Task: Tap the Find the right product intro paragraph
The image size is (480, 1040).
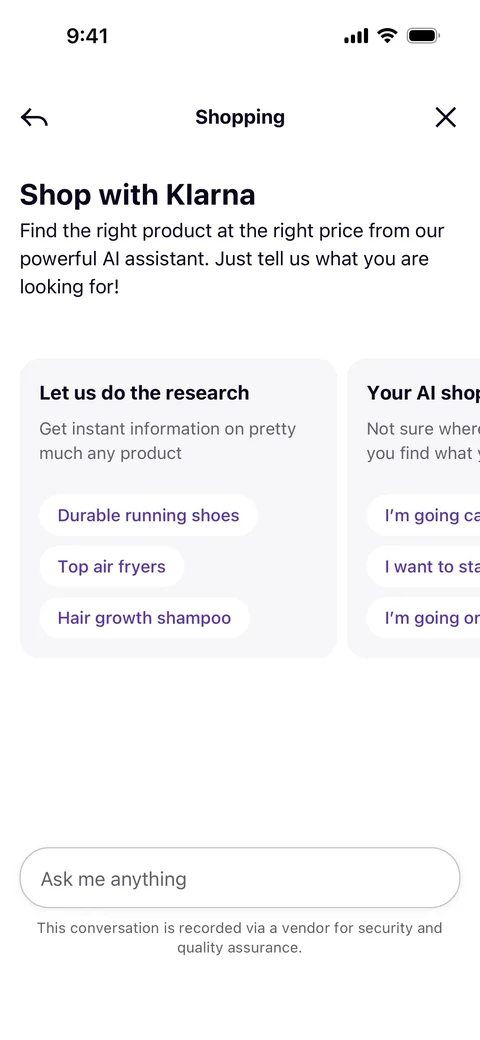Action: (232, 259)
